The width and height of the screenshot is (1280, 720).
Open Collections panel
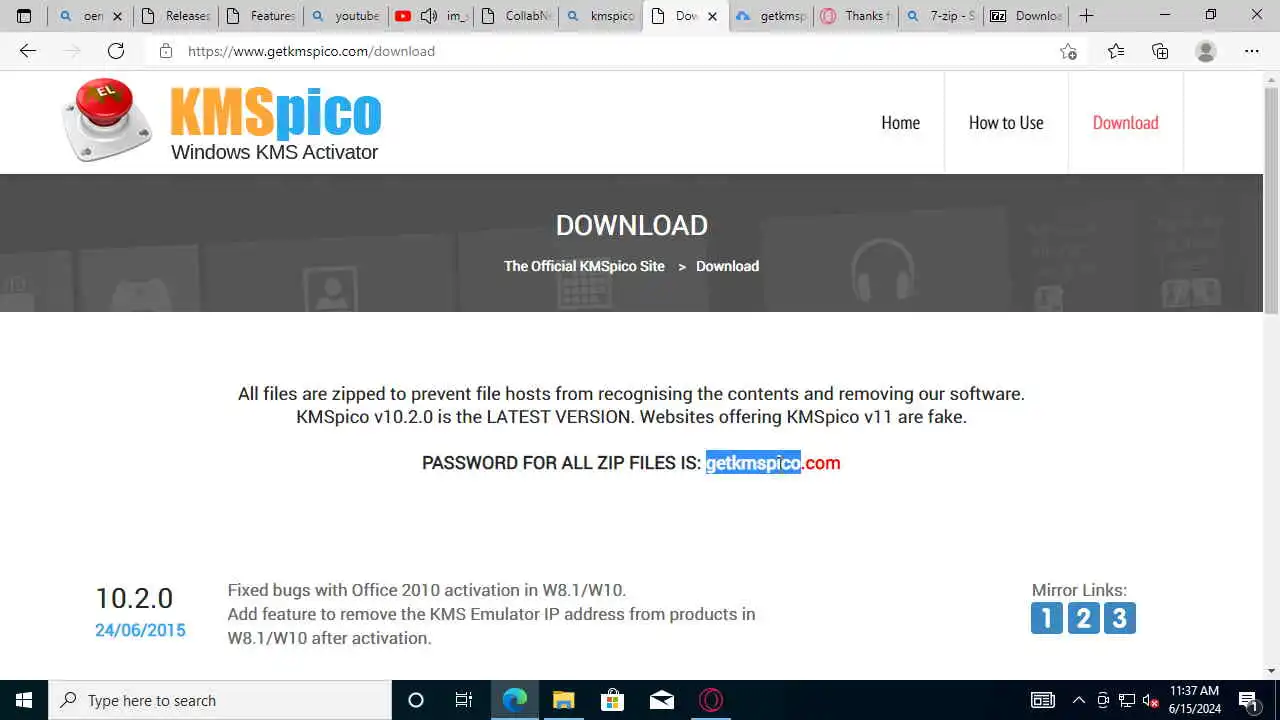coord(1160,51)
